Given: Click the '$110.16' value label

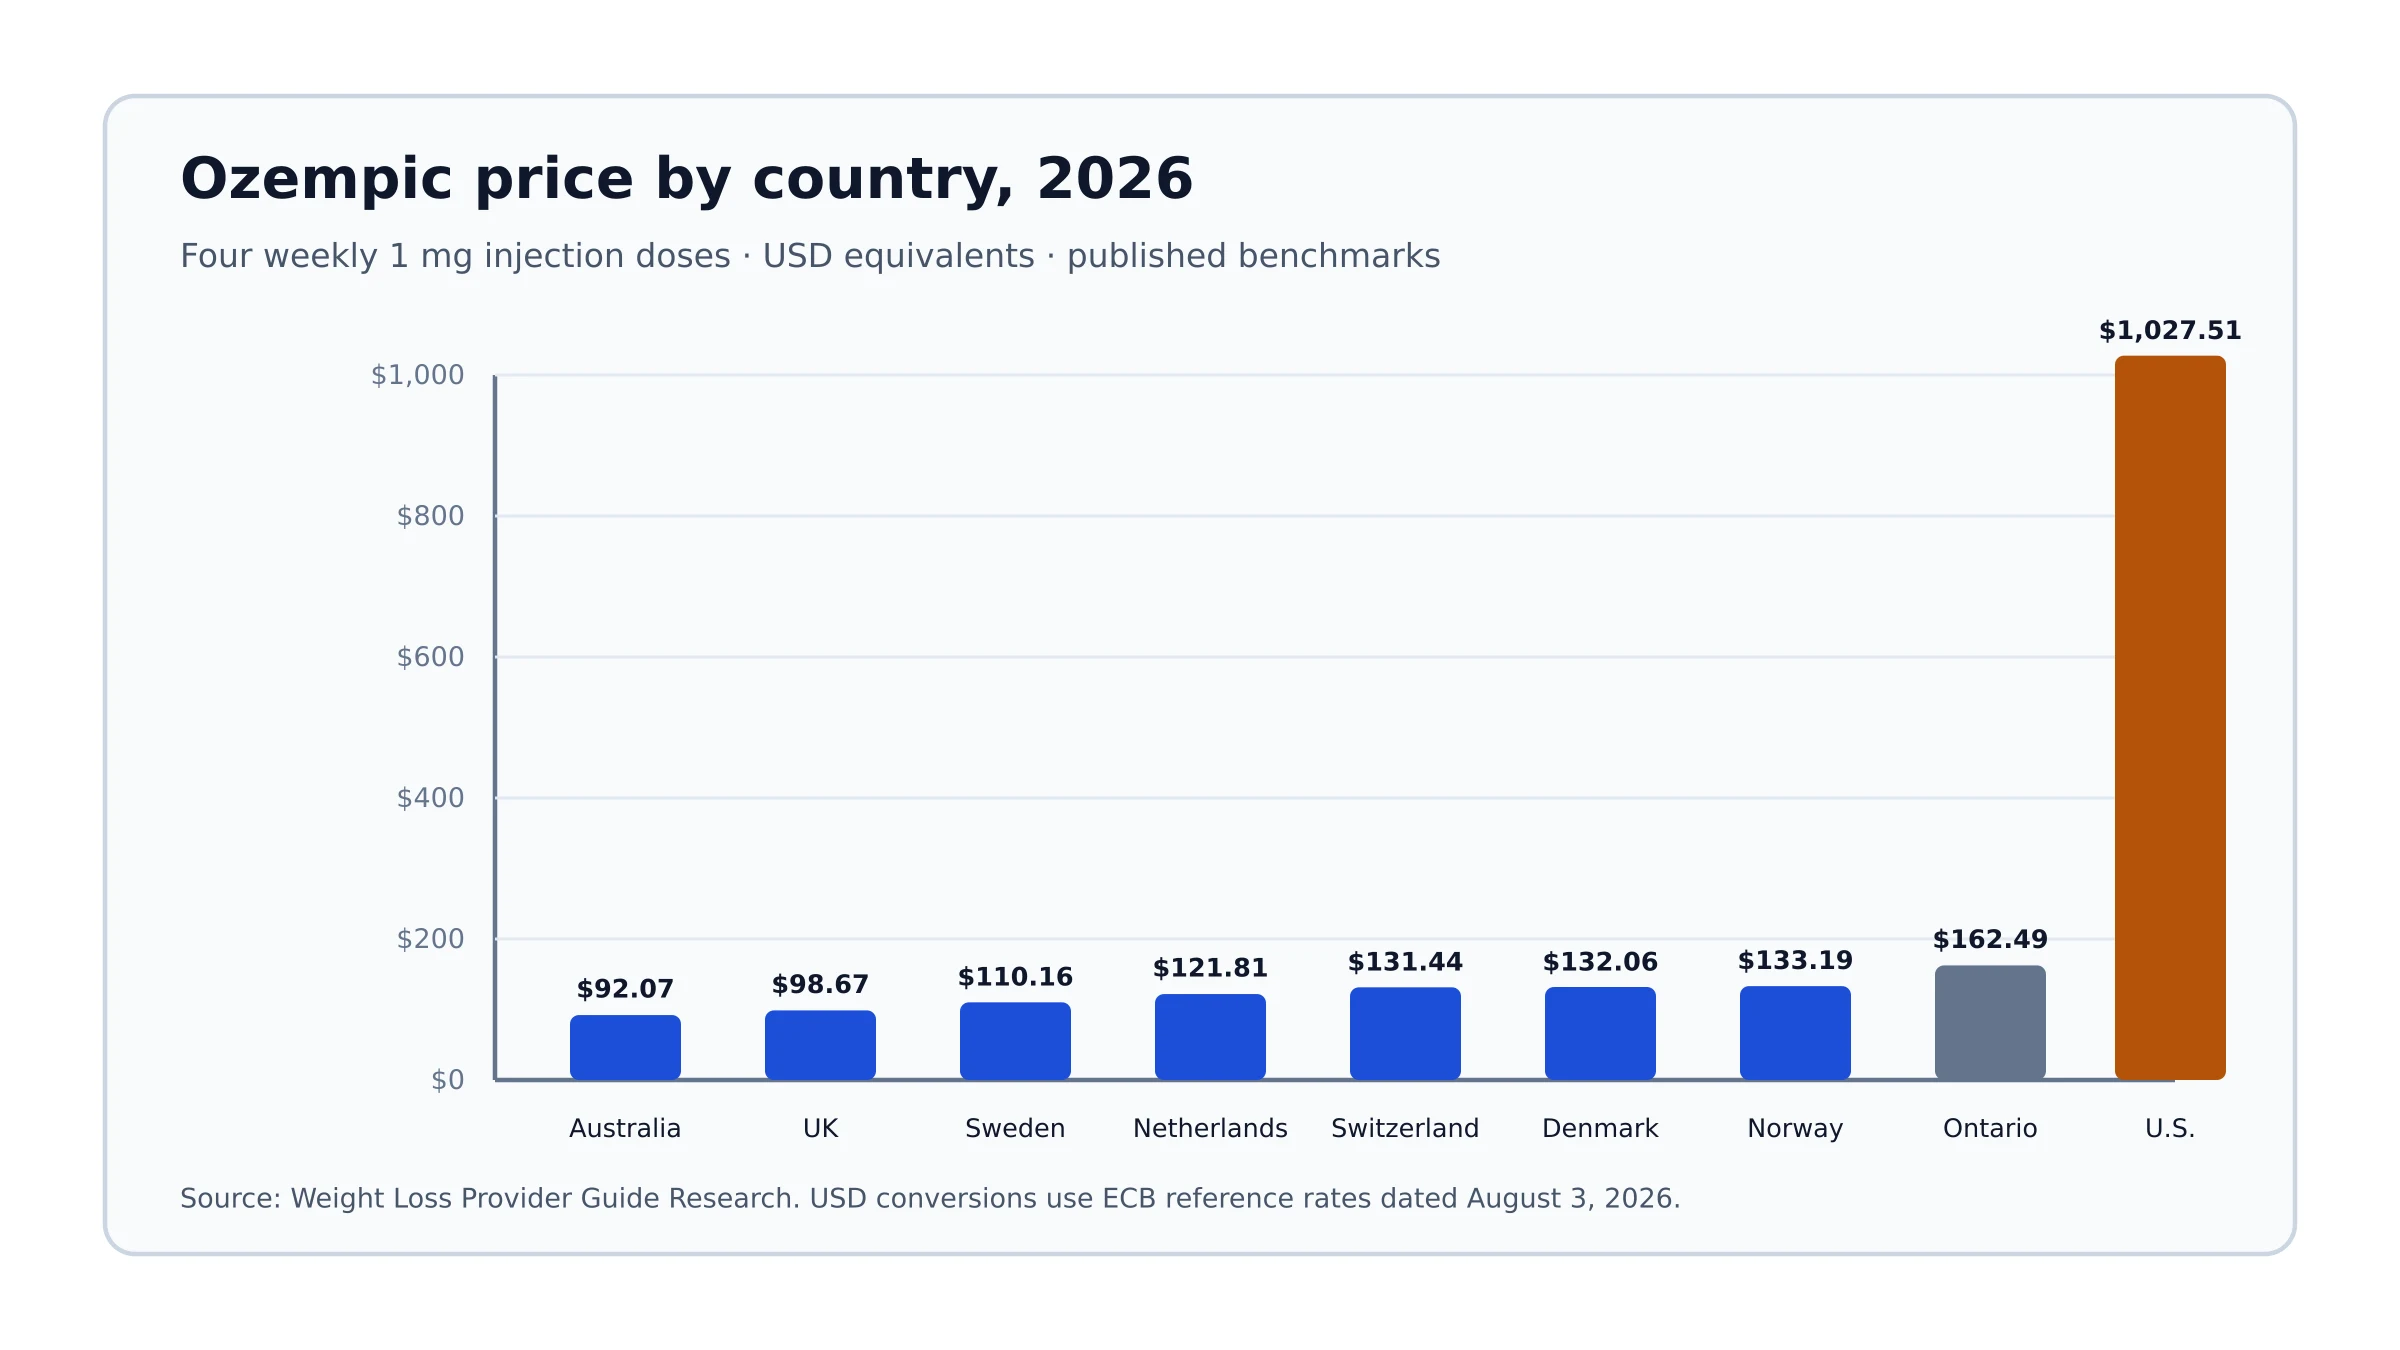Looking at the screenshot, I should pyautogui.click(x=1015, y=977).
